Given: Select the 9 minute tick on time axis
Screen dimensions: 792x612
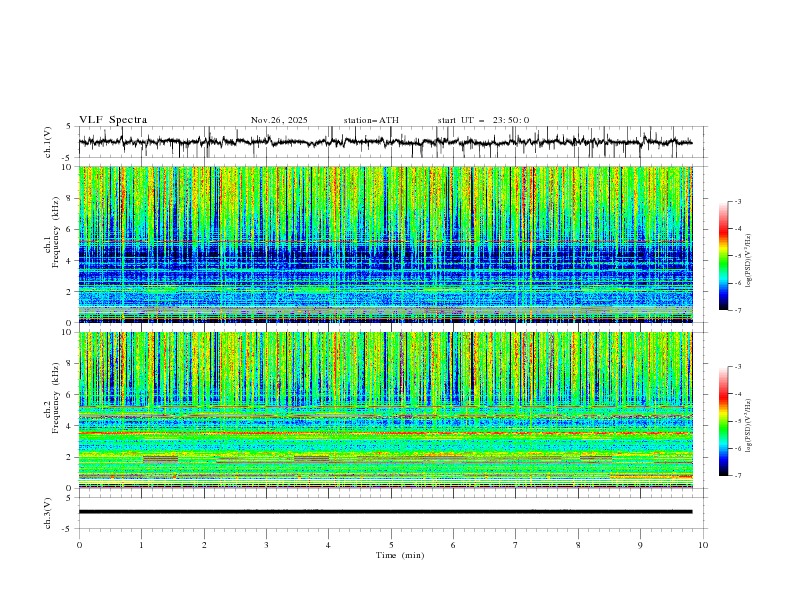Looking at the screenshot, I should click(x=641, y=544).
